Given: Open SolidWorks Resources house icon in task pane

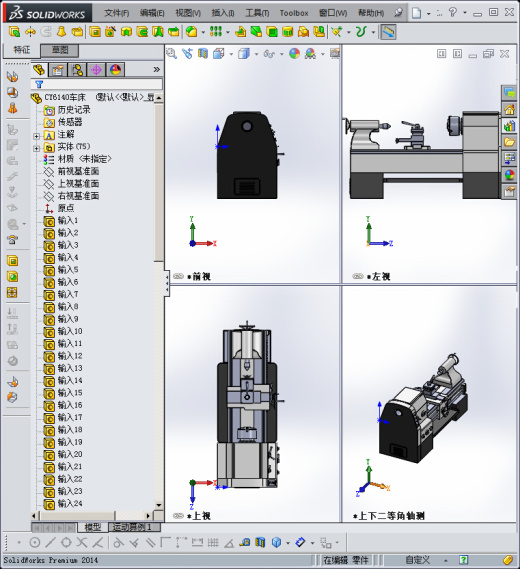Looking at the screenshot, I should [509, 109].
